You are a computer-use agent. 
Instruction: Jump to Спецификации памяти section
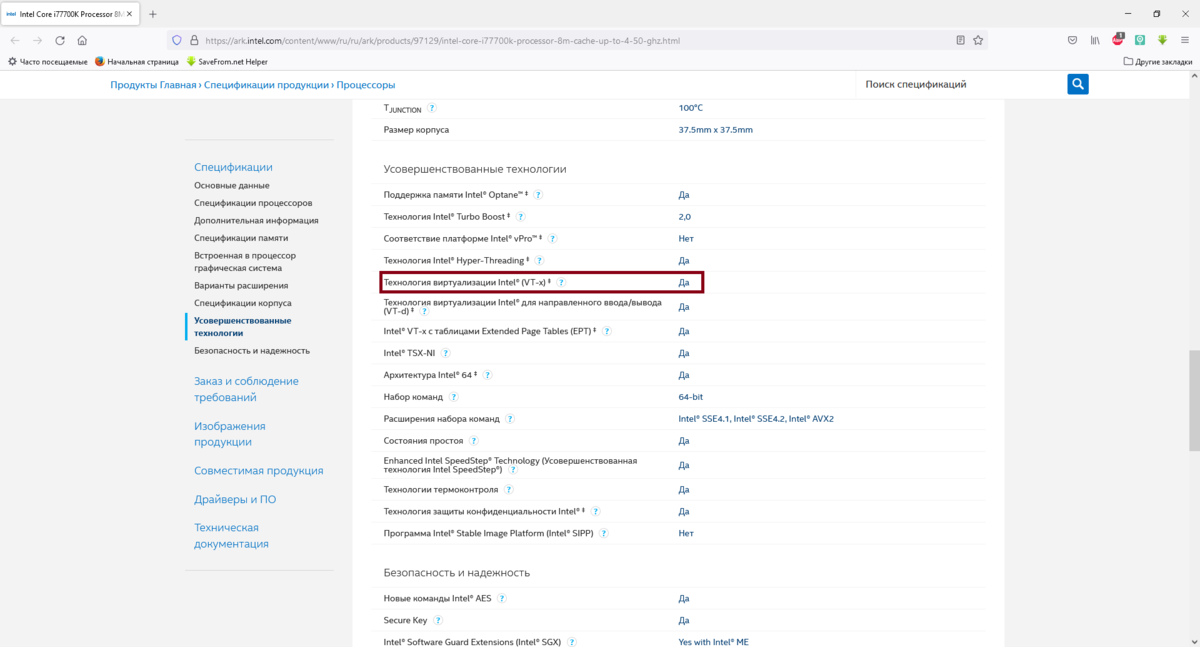tap(241, 238)
